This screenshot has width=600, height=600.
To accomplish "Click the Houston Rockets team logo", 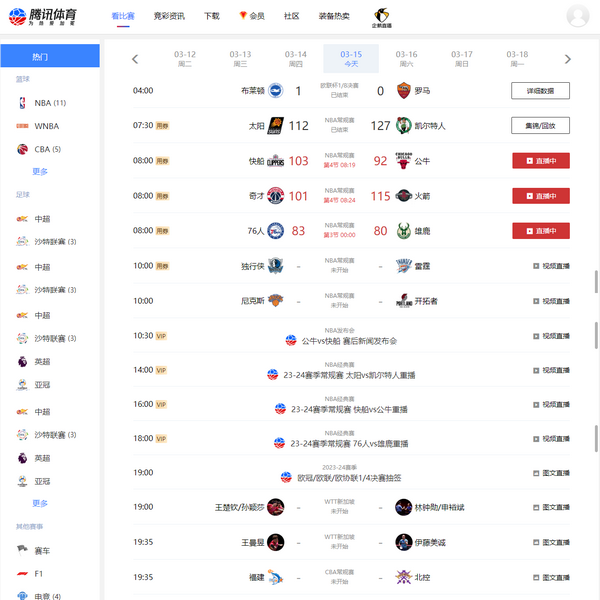I will (403, 196).
